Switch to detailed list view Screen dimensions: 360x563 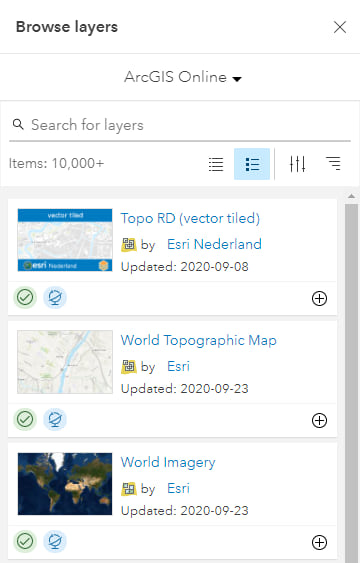coord(252,164)
